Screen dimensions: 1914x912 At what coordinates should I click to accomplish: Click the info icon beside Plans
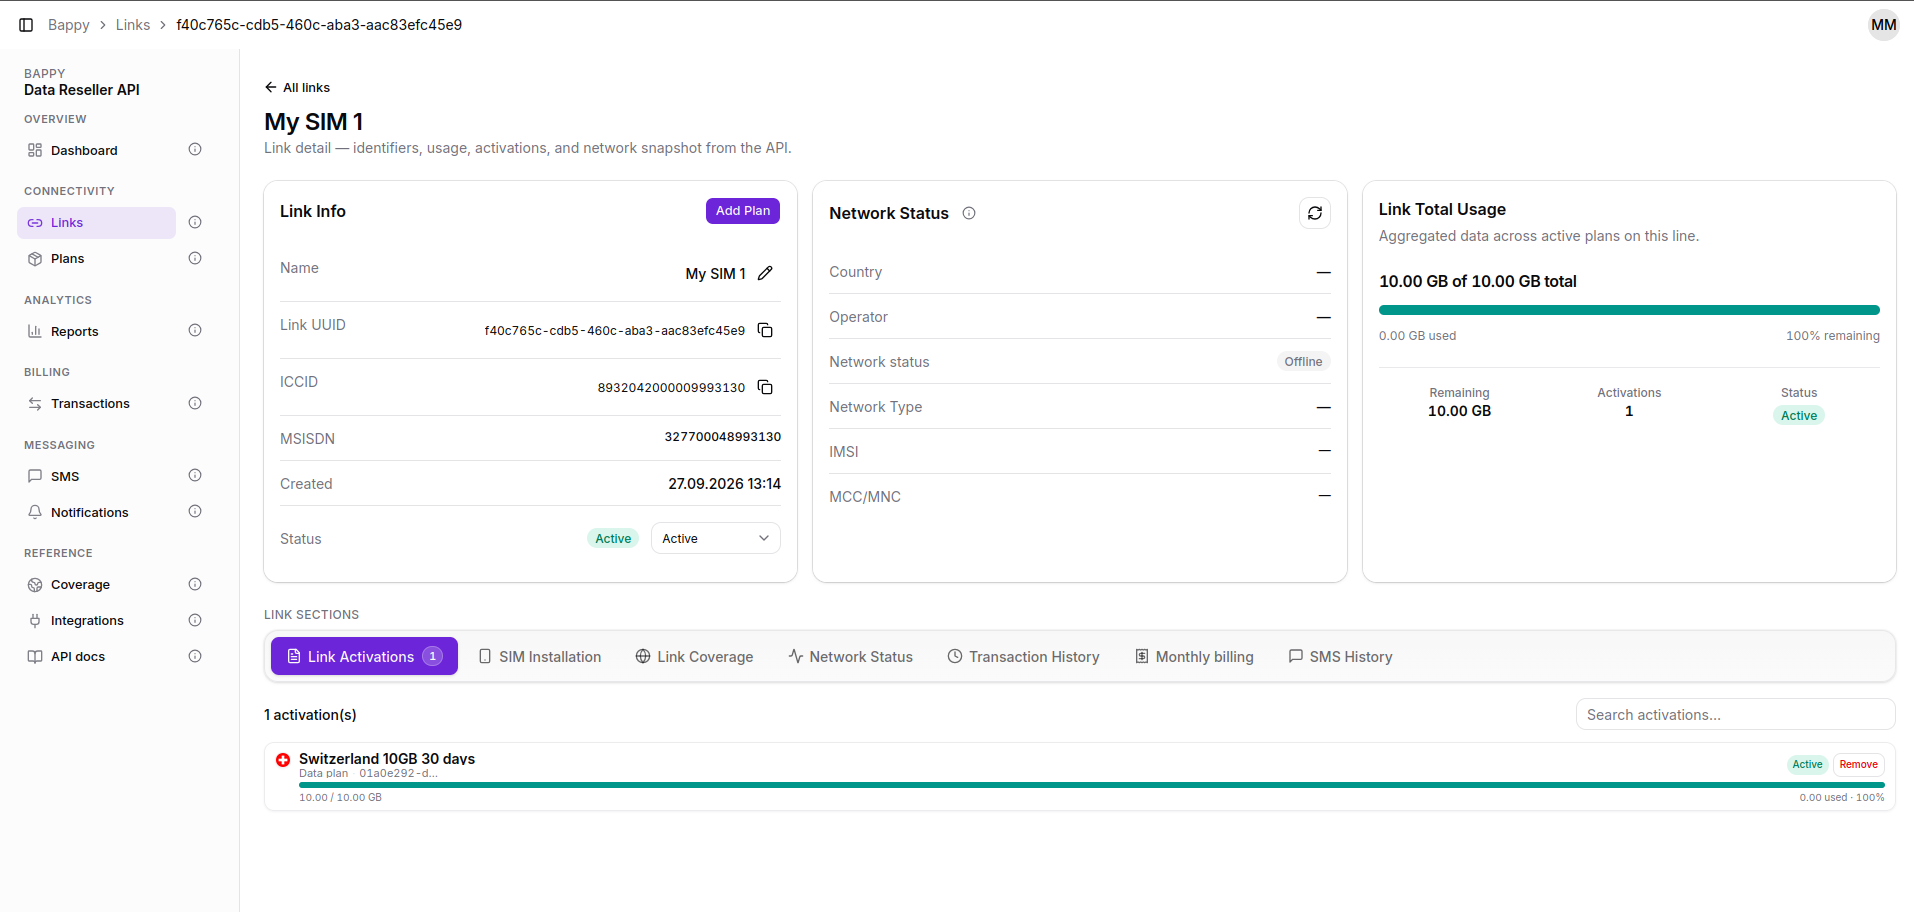tap(195, 258)
